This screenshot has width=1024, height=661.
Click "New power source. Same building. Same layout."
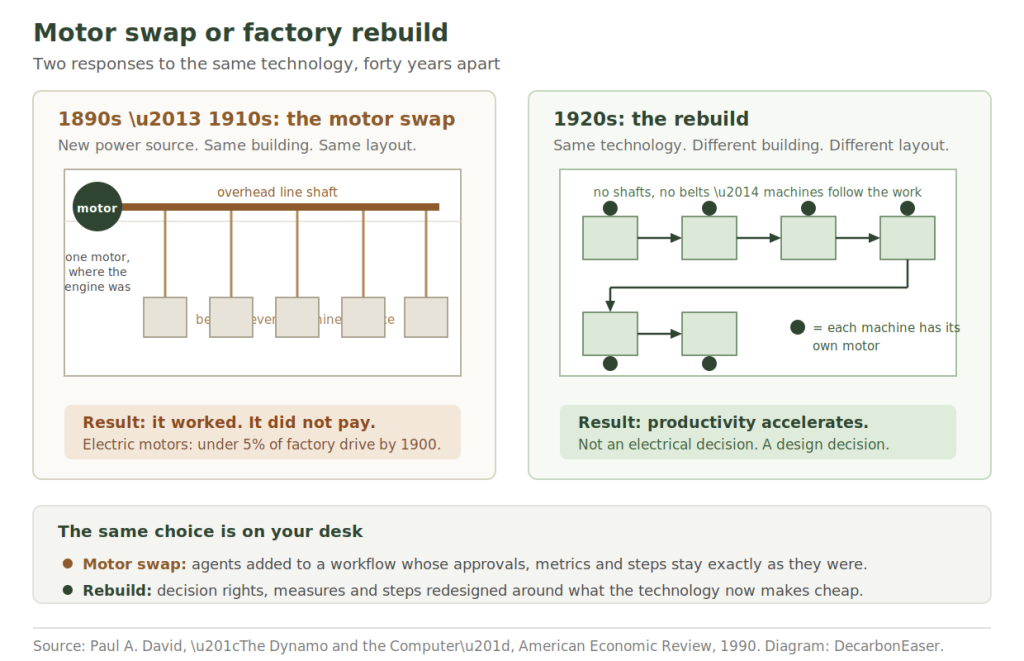click(236, 145)
